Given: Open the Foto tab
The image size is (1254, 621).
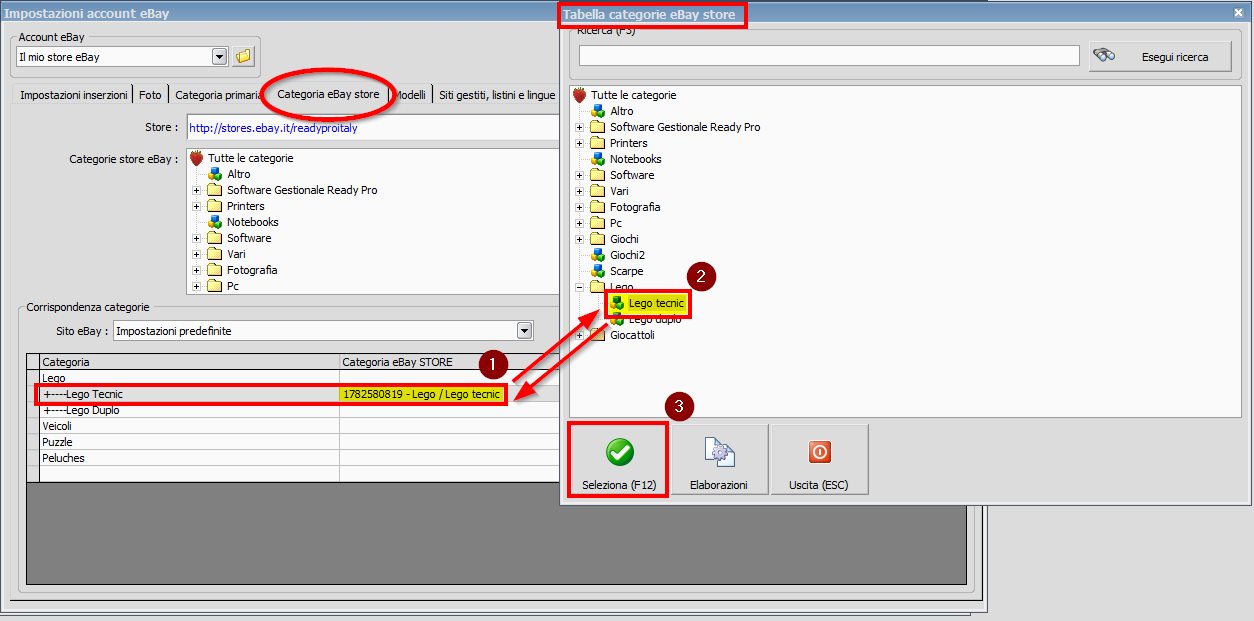Looking at the screenshot, I should (x=150, y=95).
